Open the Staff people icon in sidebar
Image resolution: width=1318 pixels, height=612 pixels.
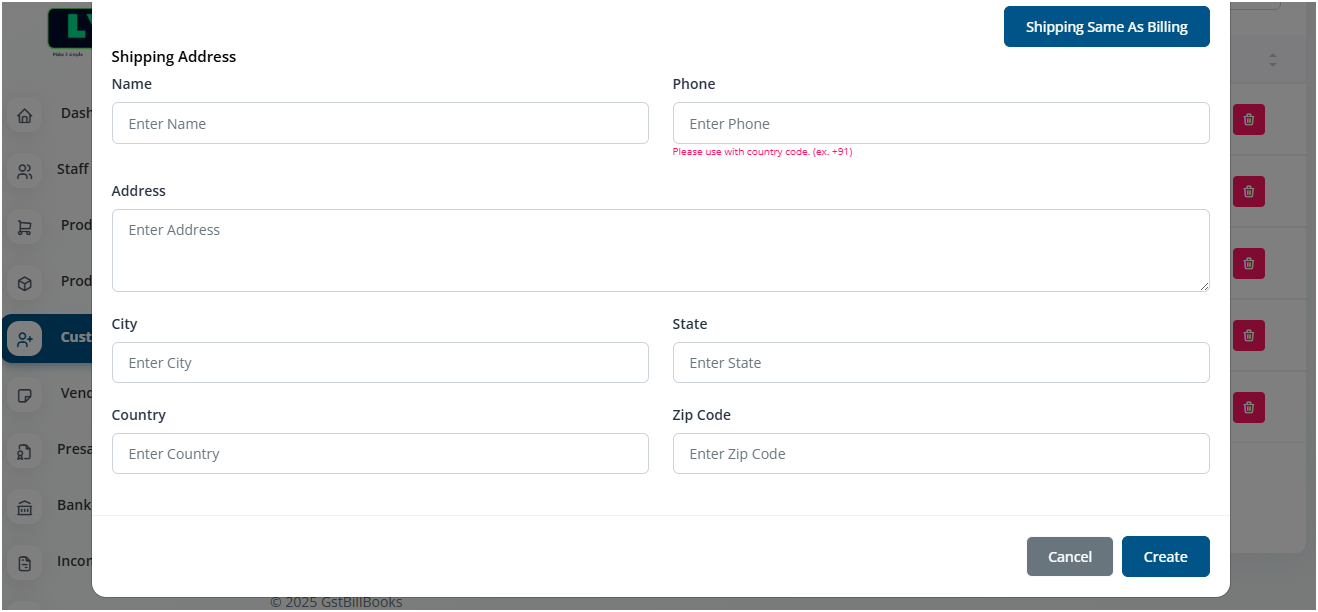click(25, 171)
